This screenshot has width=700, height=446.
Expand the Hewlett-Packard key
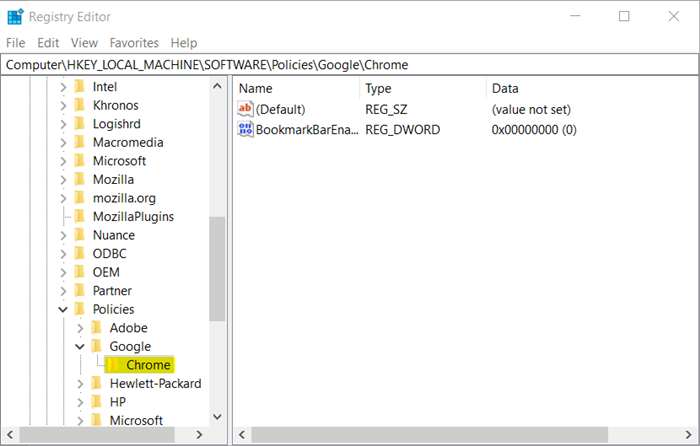click(x=80, y=383)
